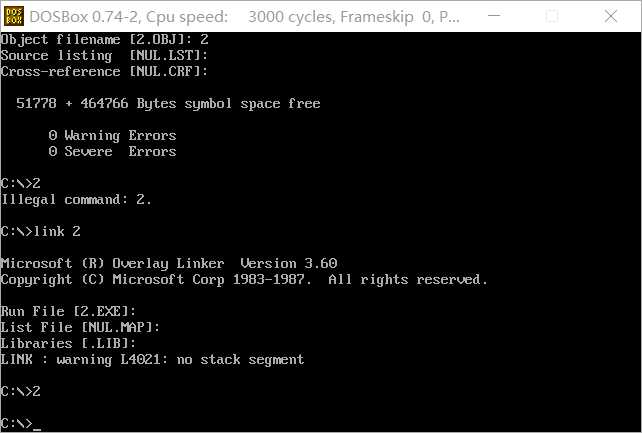Click the "Illegal command: 2." message
642x433 pixels.
76,199
